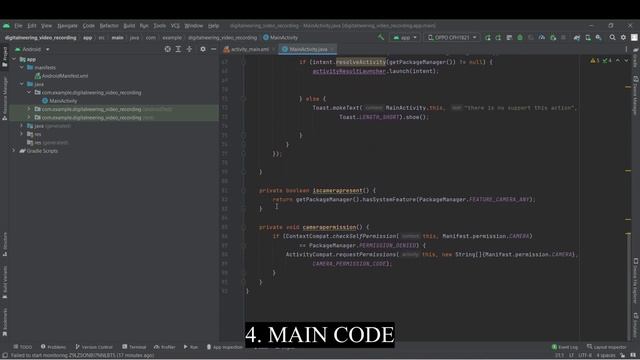Click the Sync Project with Gradle icon
640x360 pixels.
(577, 37)
